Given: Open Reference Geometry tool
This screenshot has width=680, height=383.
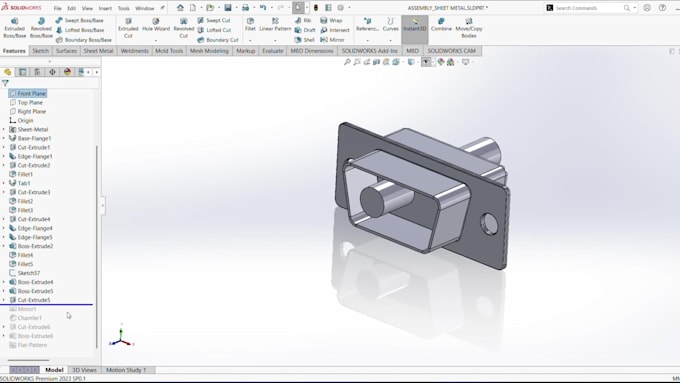Looking at the screenshot, I should coord(367,25).
